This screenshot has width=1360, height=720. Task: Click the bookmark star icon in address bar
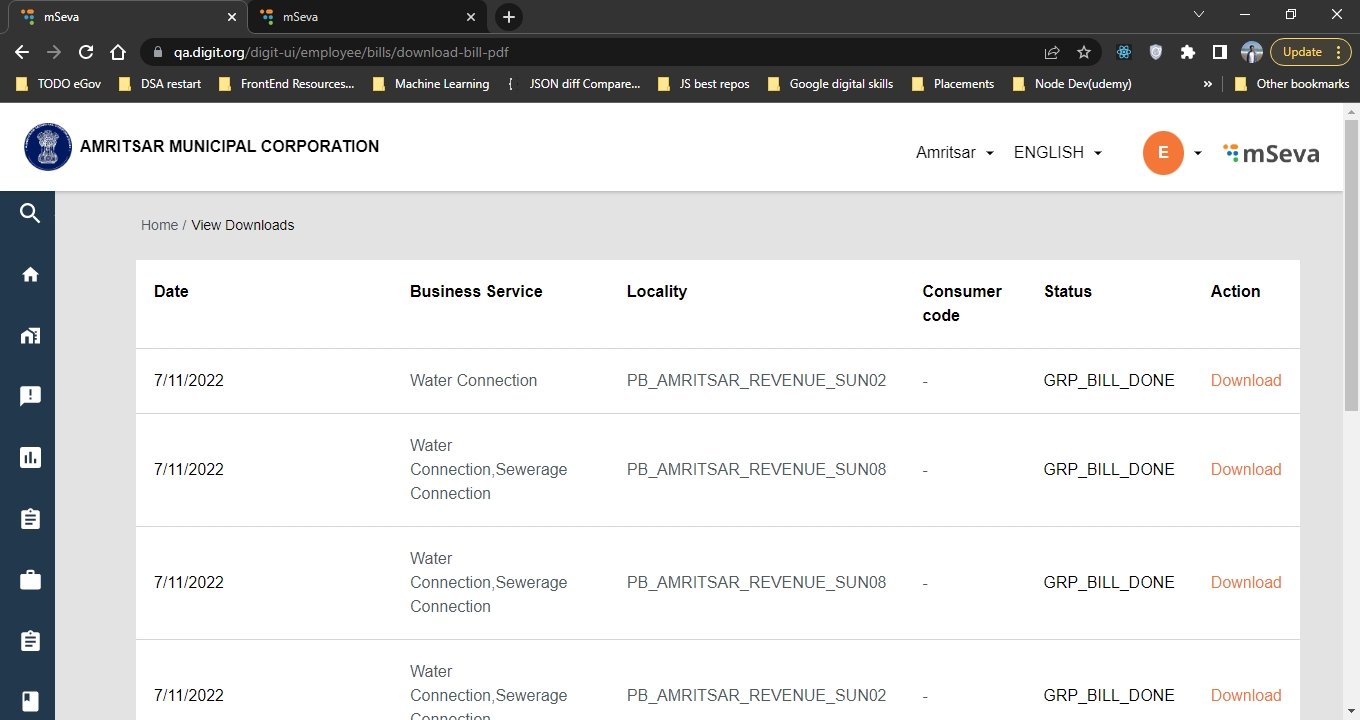click(x=1084, y=52)
